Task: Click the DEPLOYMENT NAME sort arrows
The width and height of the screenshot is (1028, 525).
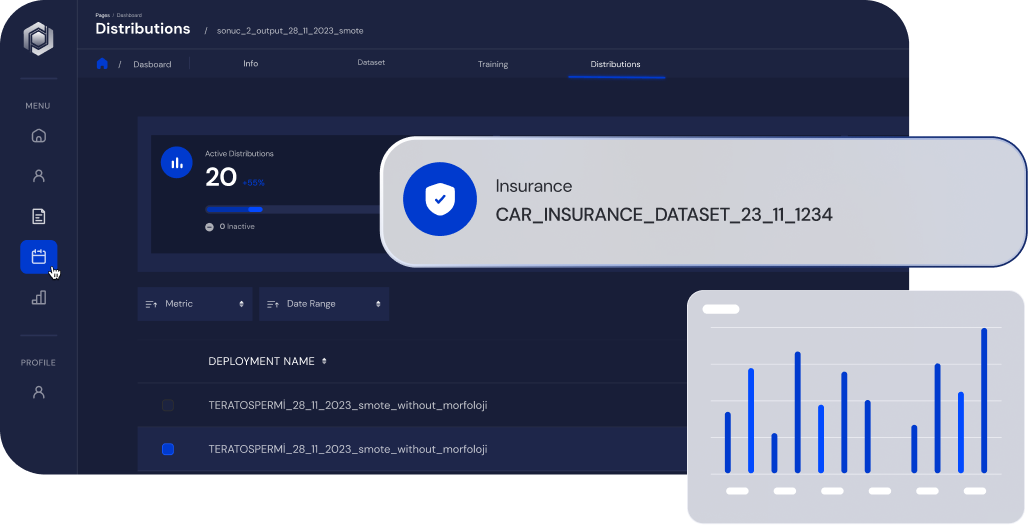Action: pyautogui.click(x=324, y=361)
